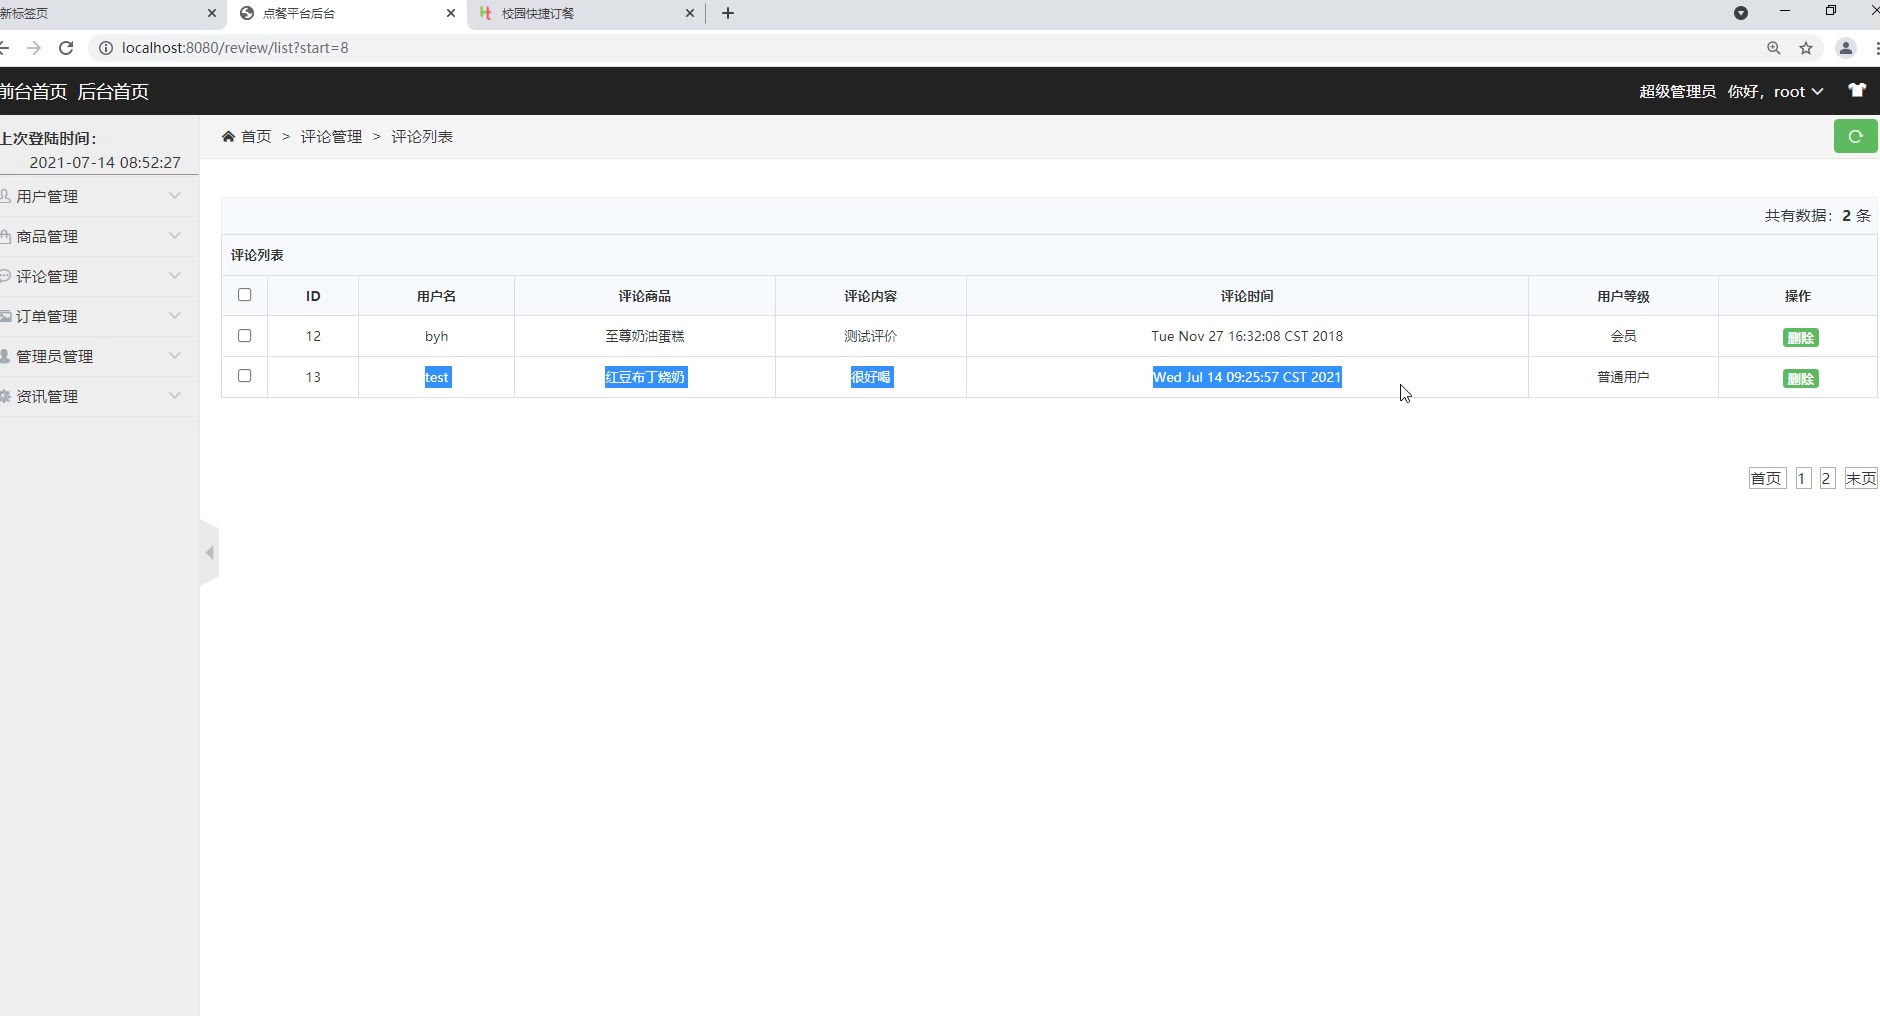Click home icon in breadcrumb
The width and height of the screenshot is (1880, 1016).
tap(228, 136)
